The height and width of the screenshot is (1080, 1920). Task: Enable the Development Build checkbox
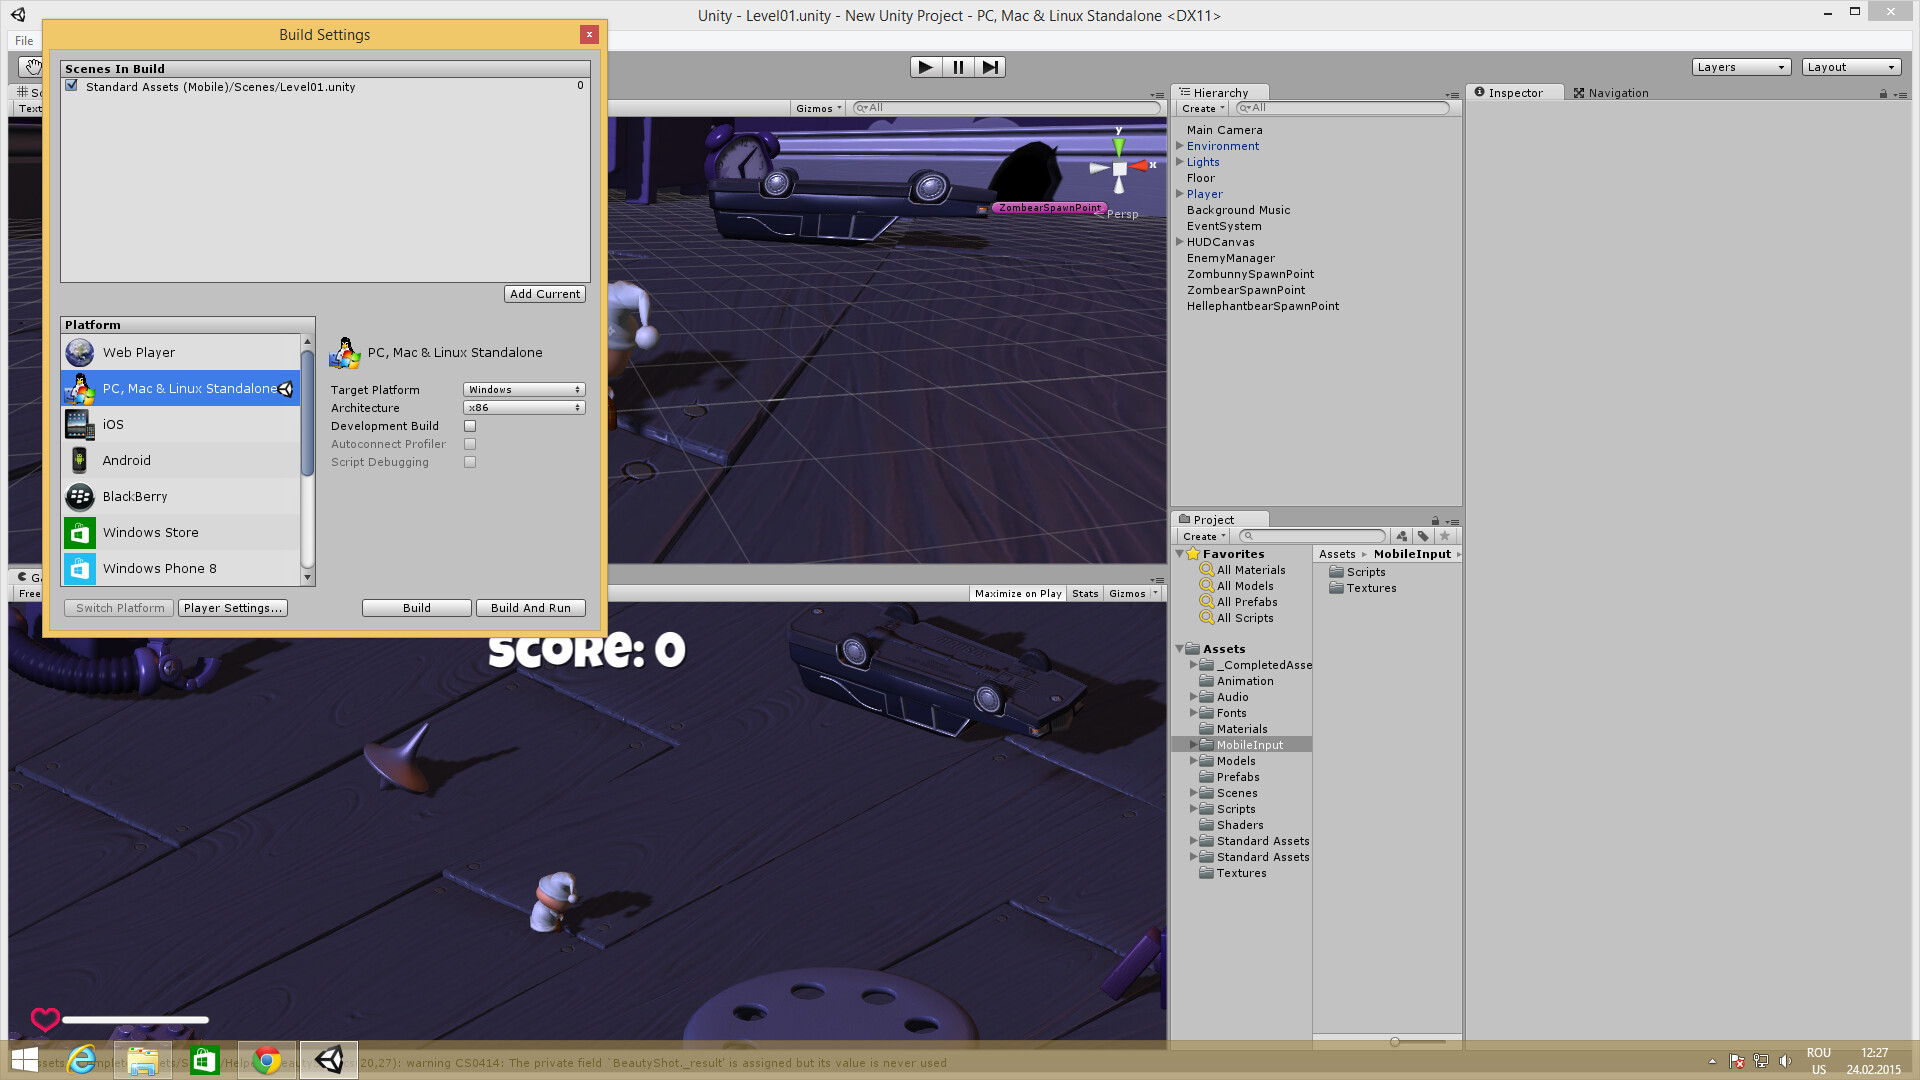(x=470, y=426)
